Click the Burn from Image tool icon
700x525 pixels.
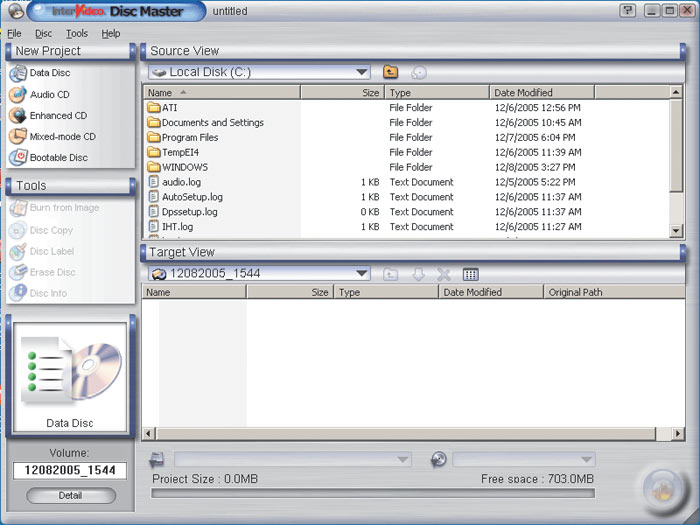point(18,208)
